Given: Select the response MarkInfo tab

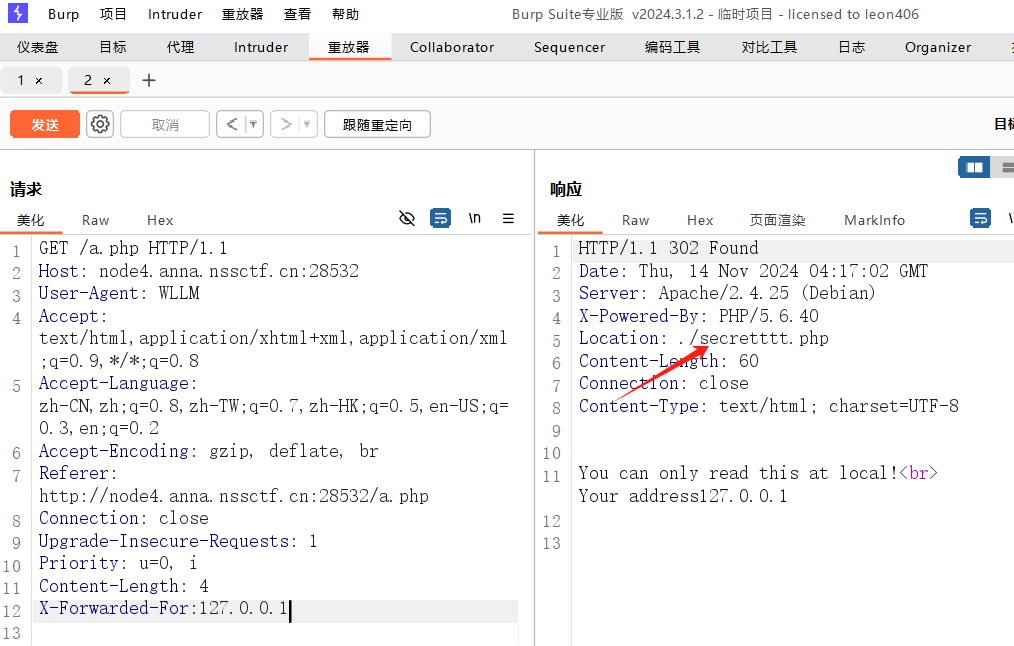Looking at the screenshot, I should [x=874, y=221].
